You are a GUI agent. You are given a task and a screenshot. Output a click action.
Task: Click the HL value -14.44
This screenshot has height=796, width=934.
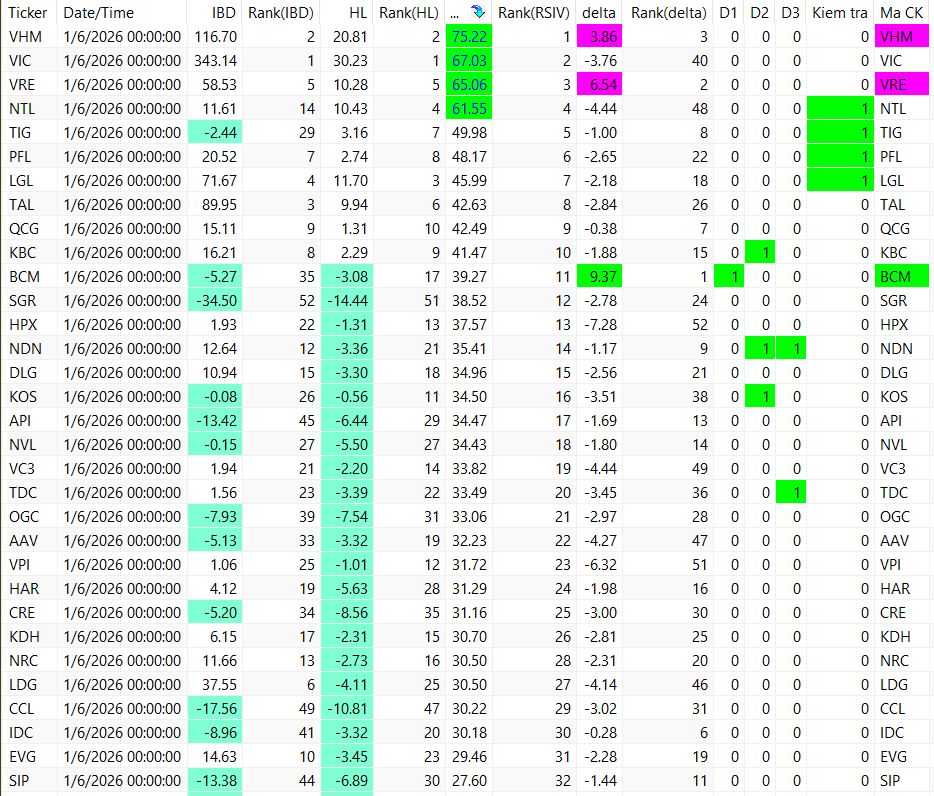(347, 301)
